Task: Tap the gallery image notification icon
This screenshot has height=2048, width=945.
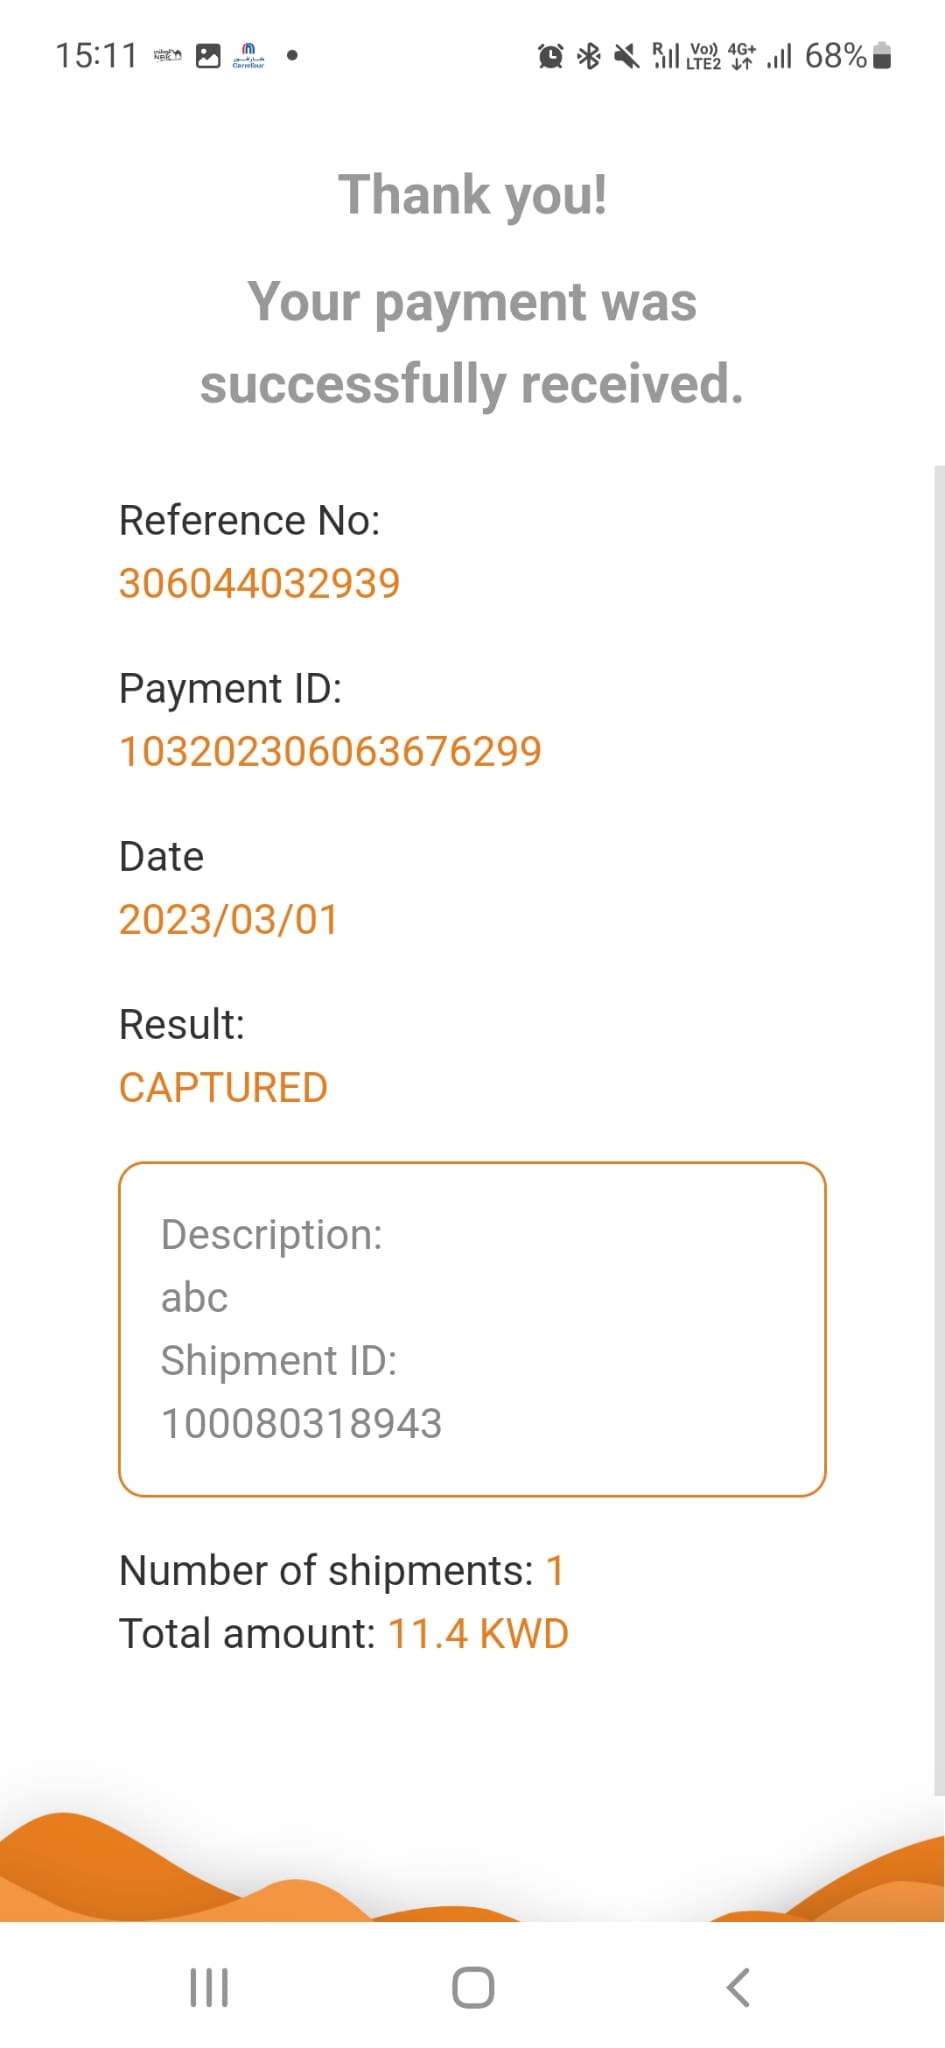Action: (x=208, y=56)
